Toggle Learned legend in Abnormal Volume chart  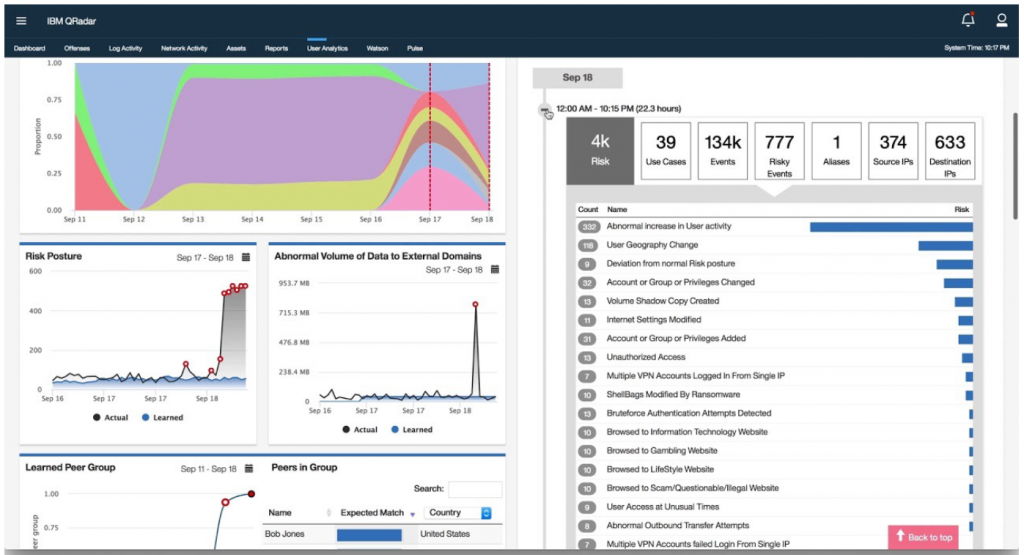click(412, 430)
